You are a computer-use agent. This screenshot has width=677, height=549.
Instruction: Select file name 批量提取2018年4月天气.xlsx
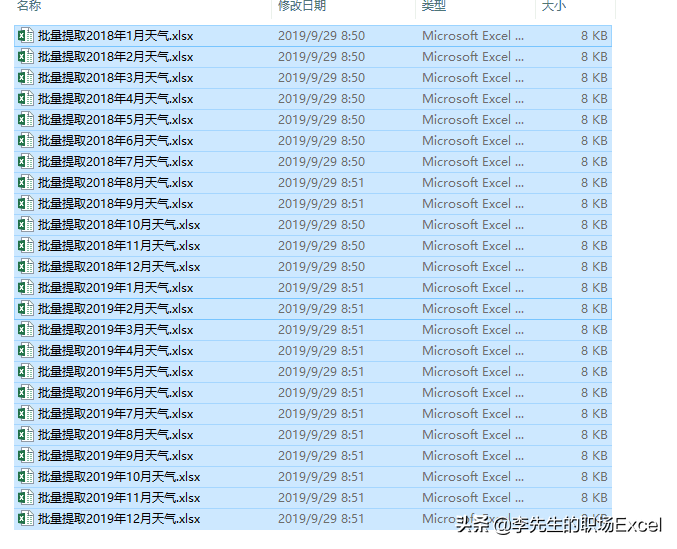(115, 99)
